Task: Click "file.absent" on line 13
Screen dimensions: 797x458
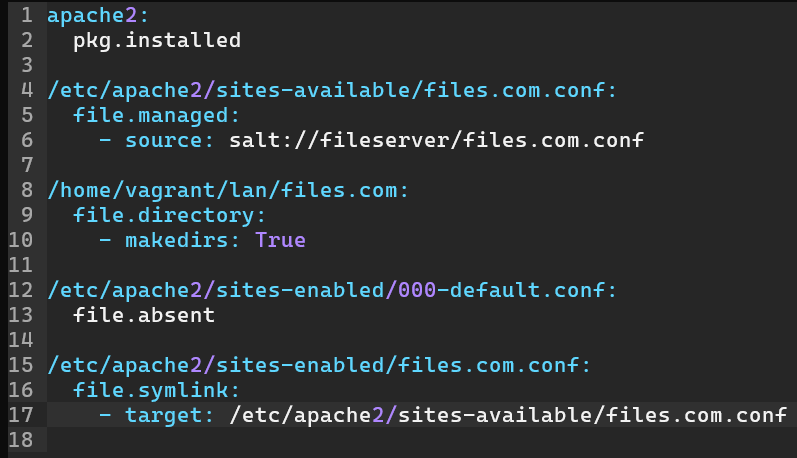Action: tap(144, 315)
